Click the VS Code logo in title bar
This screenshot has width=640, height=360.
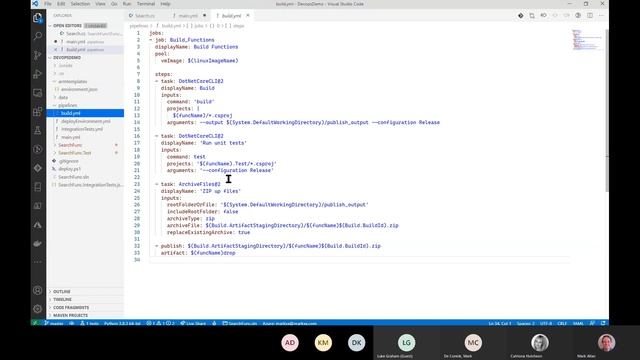point(36,4)
